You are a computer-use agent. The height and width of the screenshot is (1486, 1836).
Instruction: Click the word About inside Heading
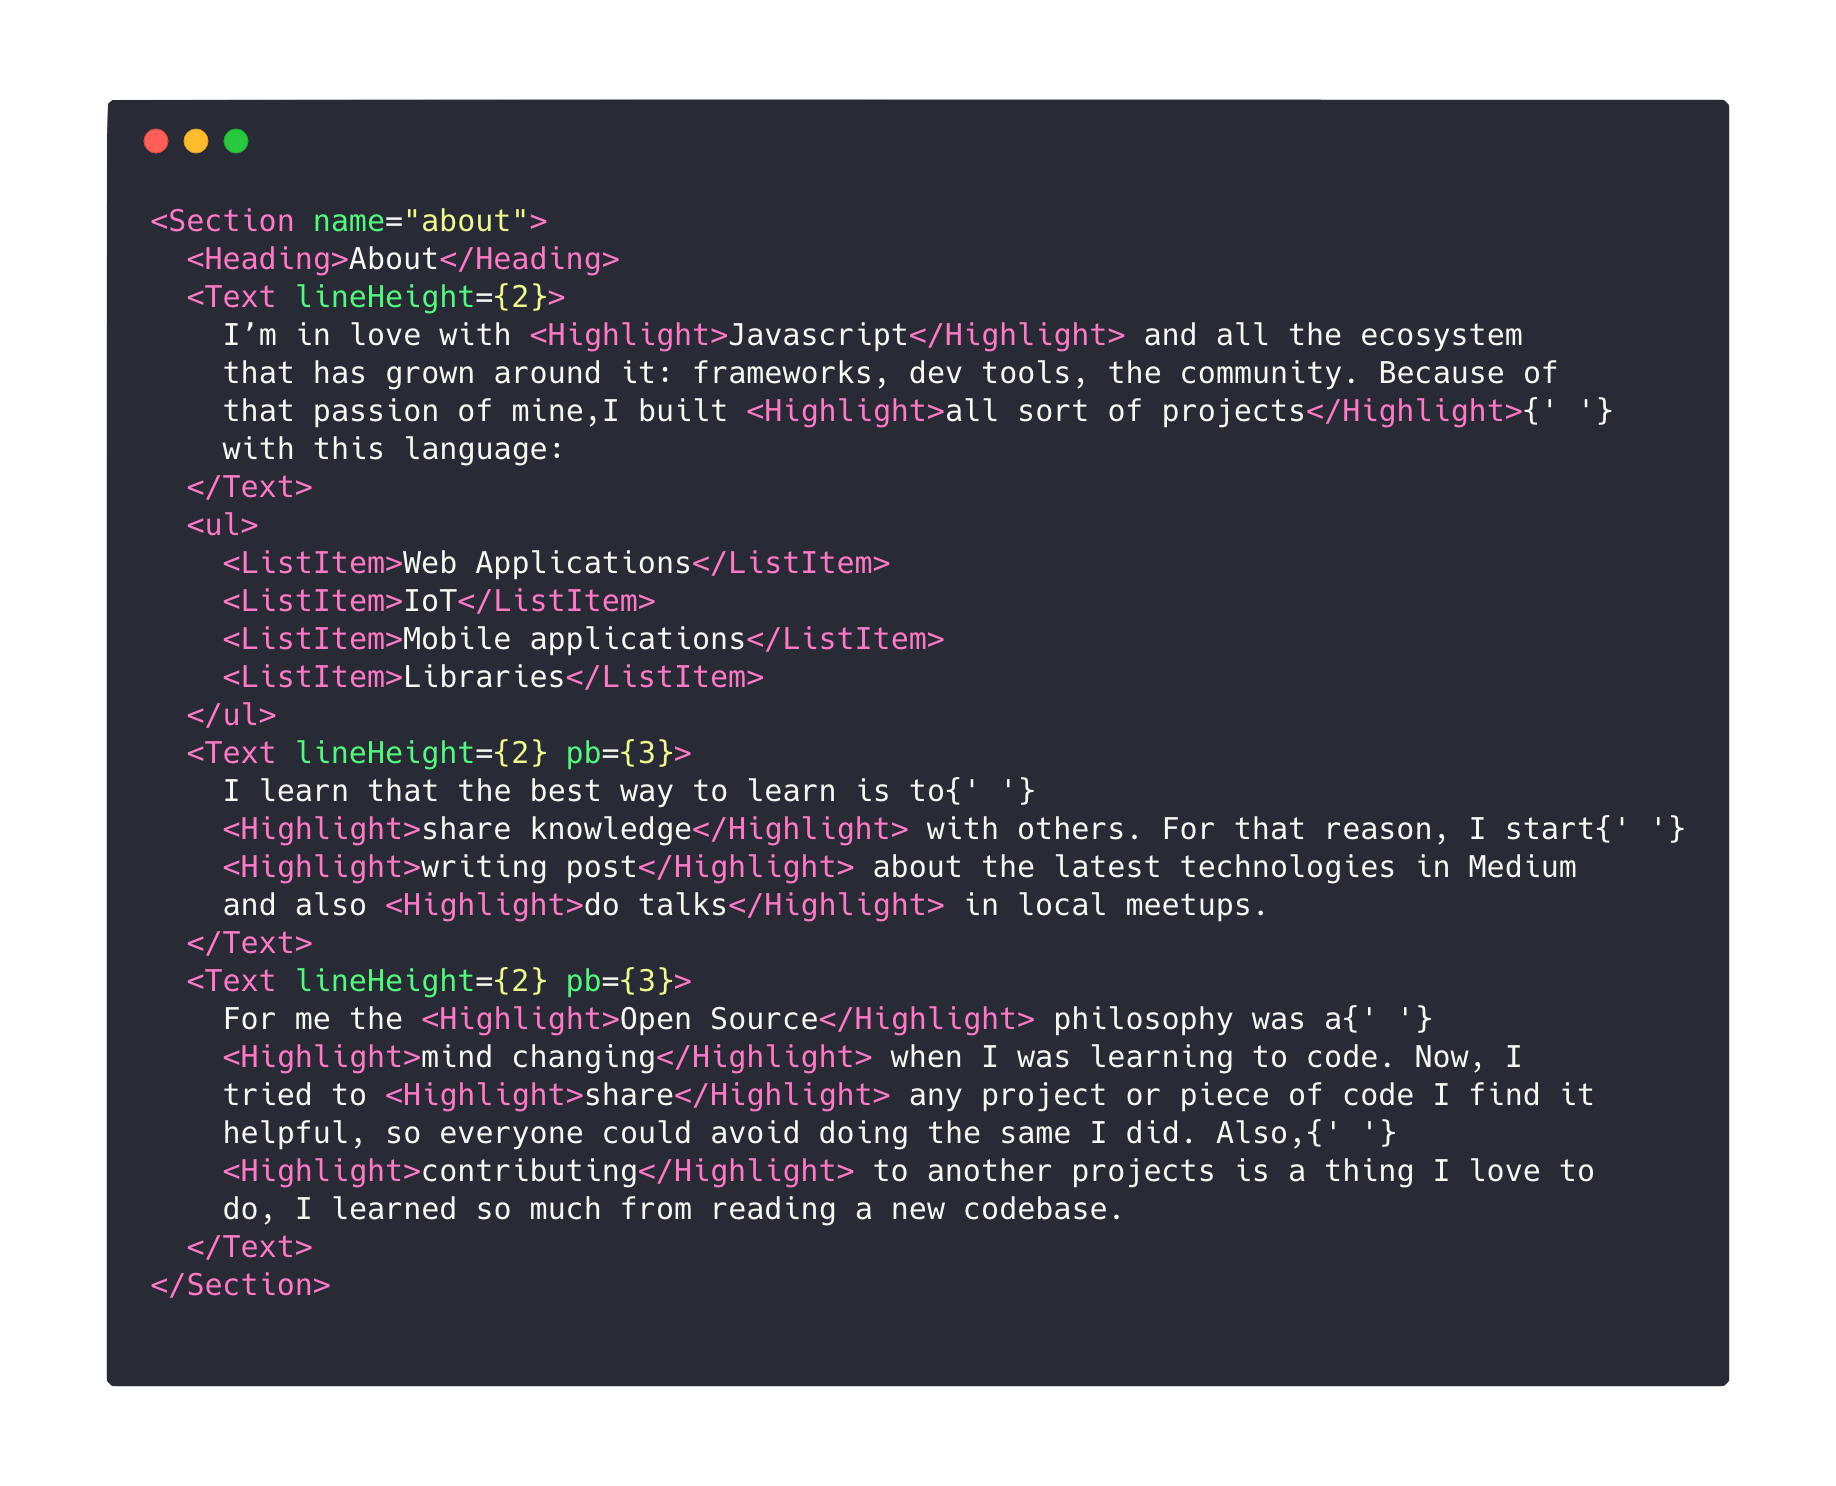[394, 259]
